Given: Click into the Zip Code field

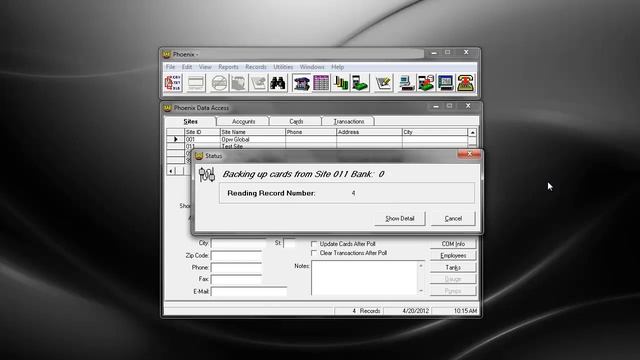Looking at the screenshot, I should [x=236, y=256].
